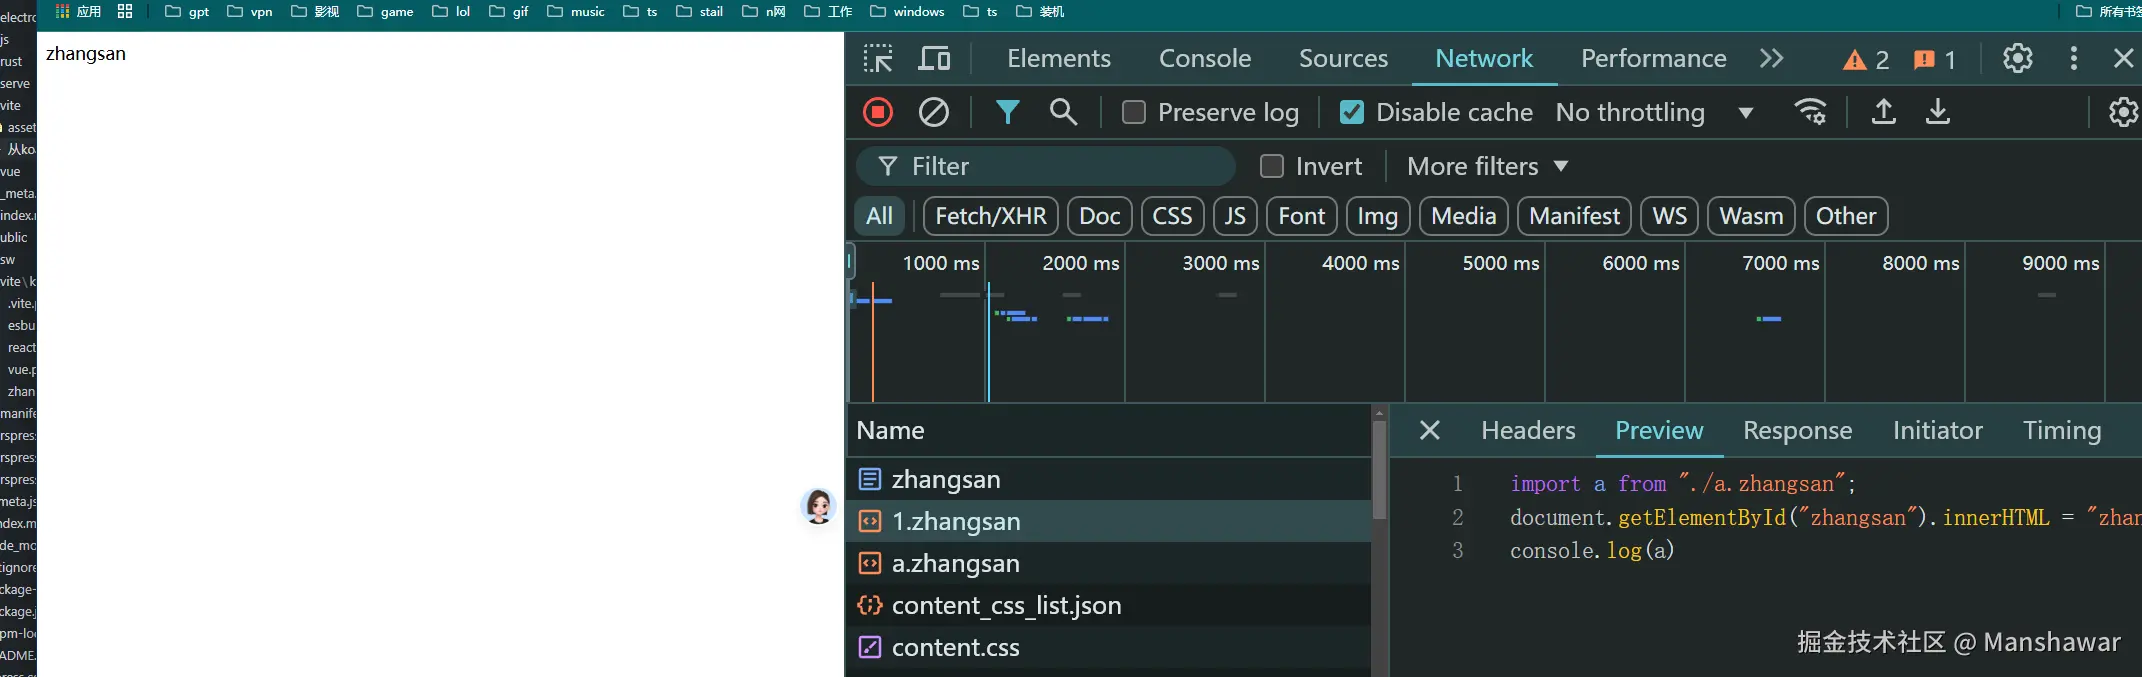Open the No throttling dropdown
The height and width of the screenshot is (677, 2142).
(x=1655, y=112)
